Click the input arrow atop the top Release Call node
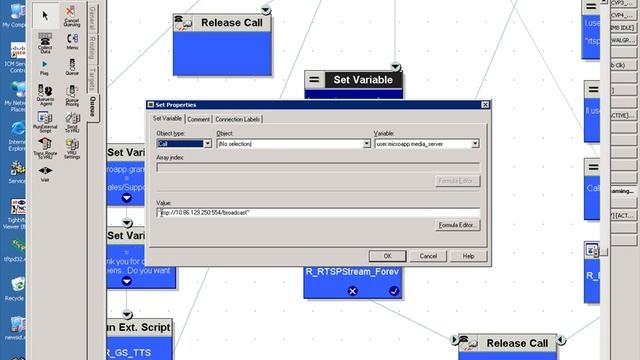This screenshot has height=360, width=640. tap(266, 10)
